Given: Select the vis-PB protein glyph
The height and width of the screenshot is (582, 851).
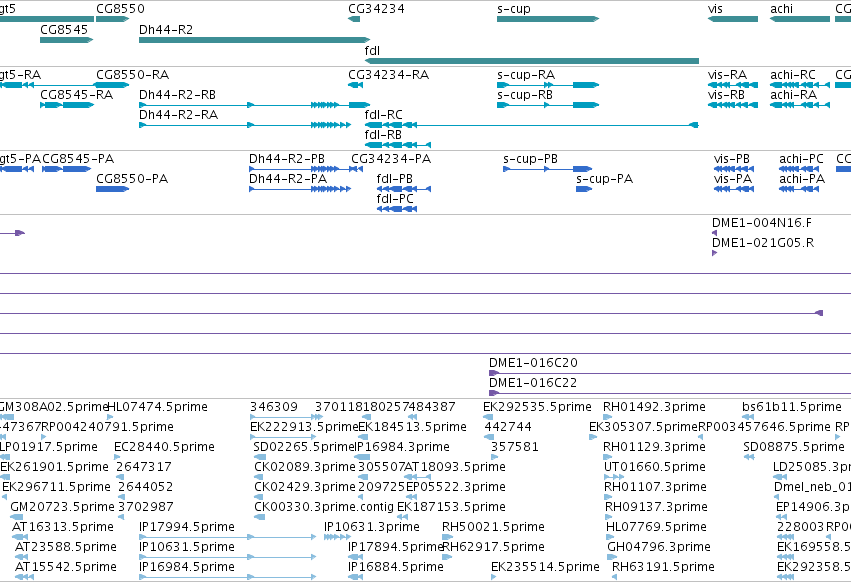Looking at the screenshot, I should 734,169.
